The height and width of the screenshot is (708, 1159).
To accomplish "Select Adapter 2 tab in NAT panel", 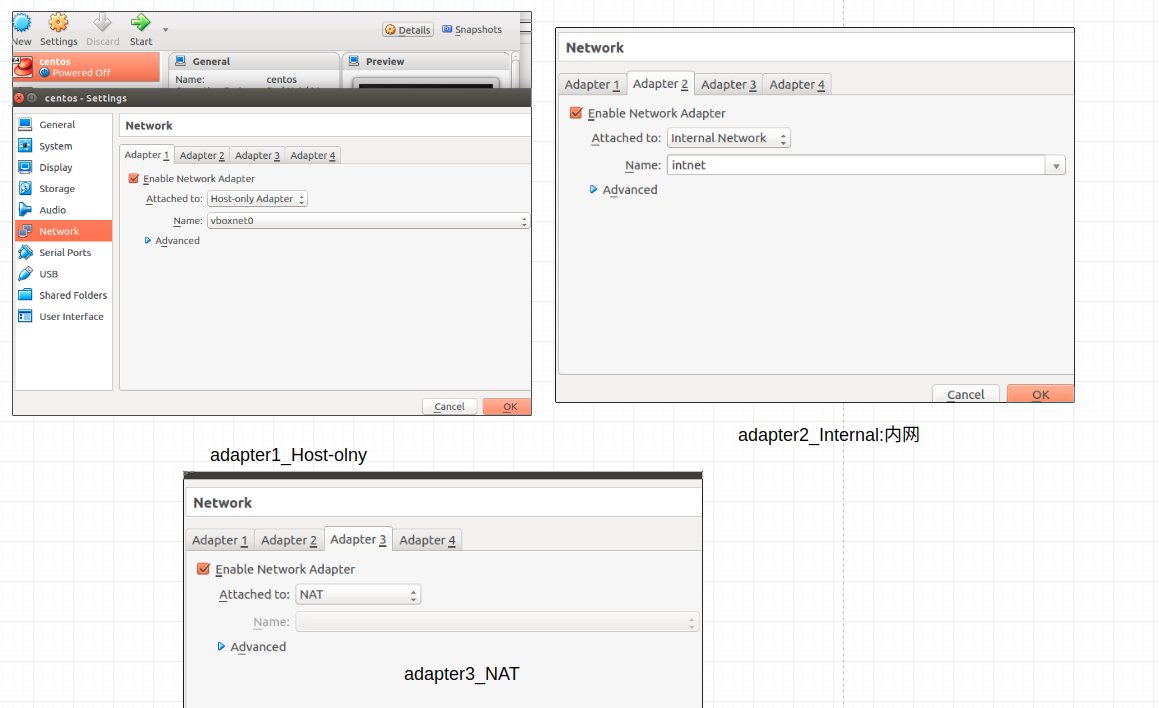I will tap(288, 540).
